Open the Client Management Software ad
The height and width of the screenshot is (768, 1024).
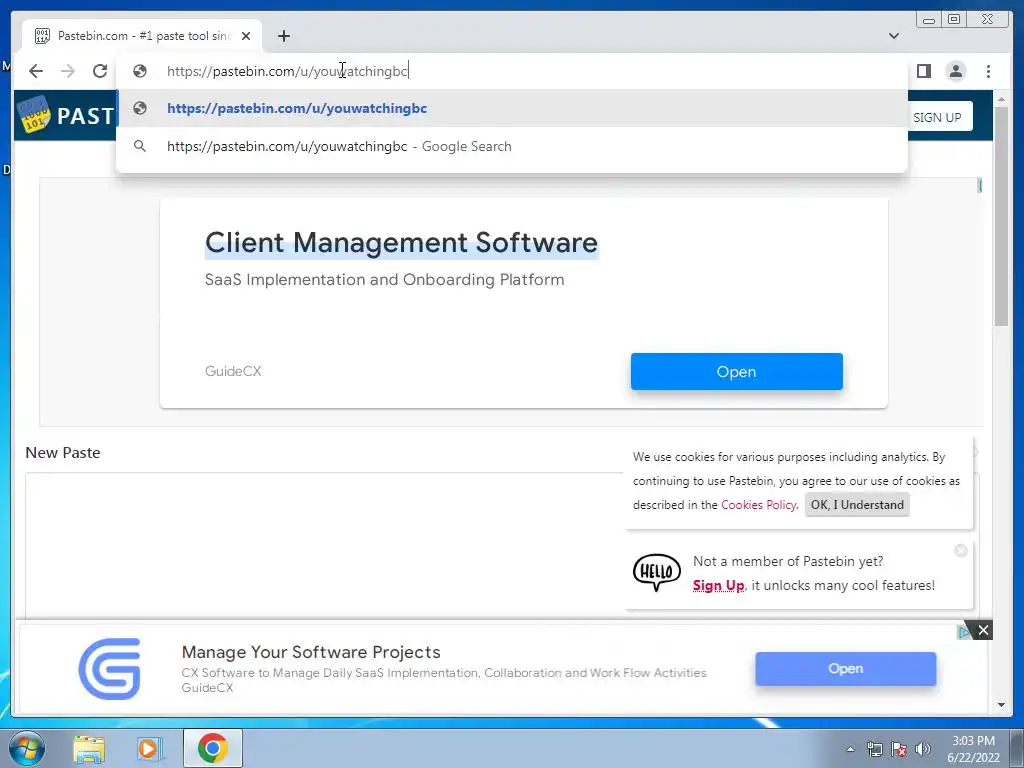[x=737, y=372]
